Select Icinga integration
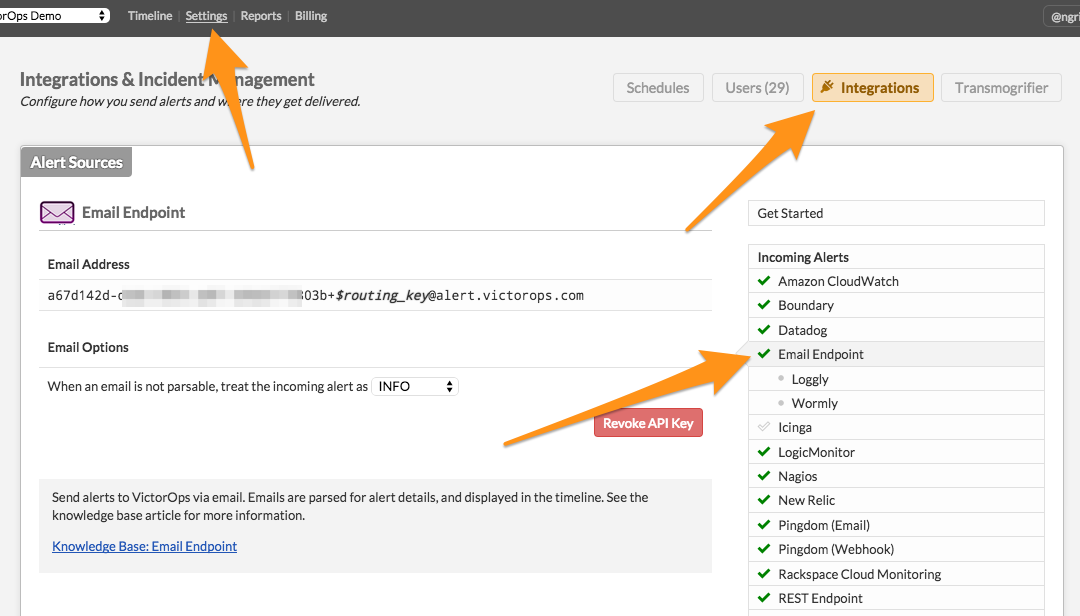The height and width of the screenshot is (616, 1080). tap(896, 427)
